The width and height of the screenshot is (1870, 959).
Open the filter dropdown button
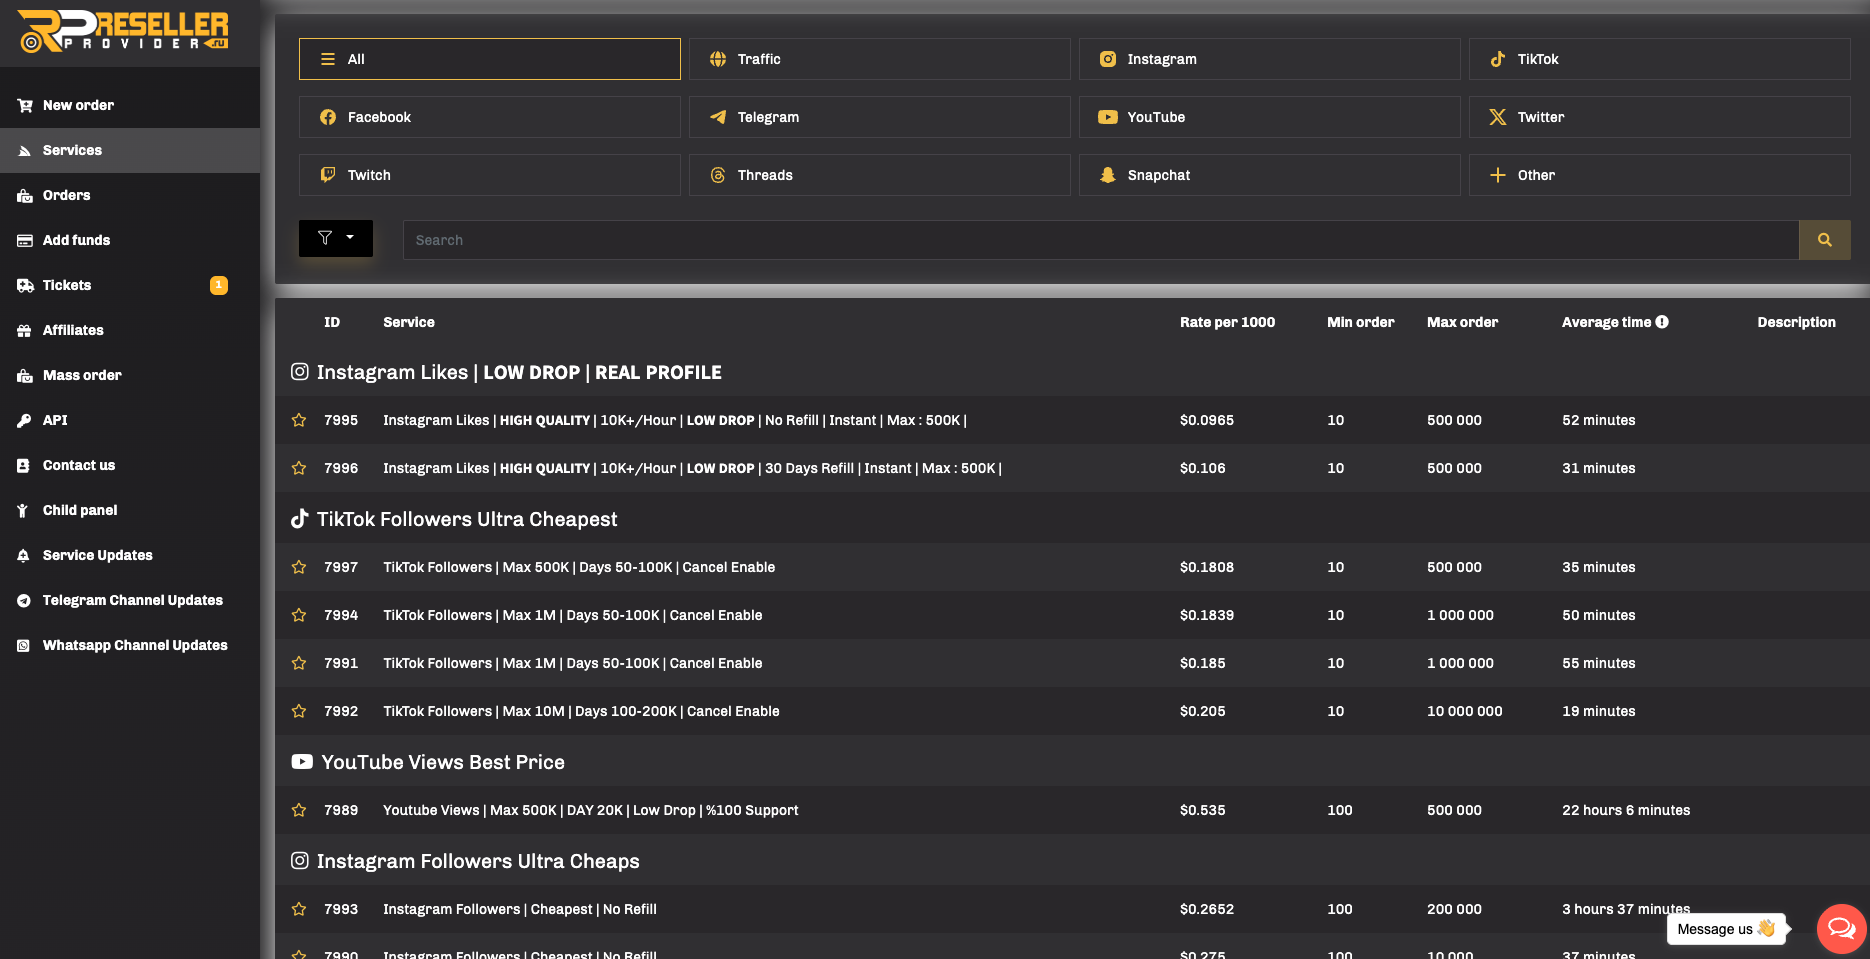[336, 238]
